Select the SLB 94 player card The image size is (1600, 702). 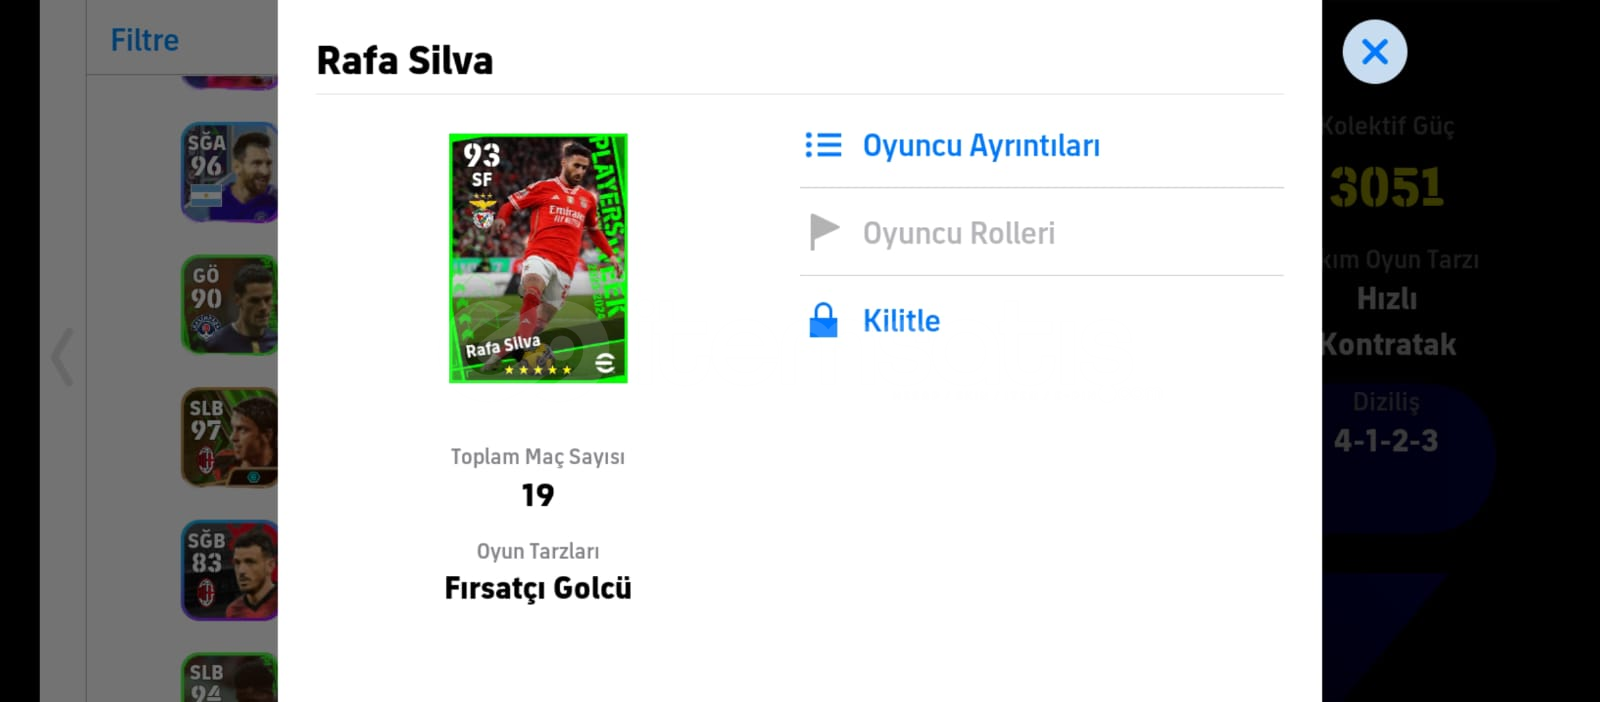[x=229, y=678]
